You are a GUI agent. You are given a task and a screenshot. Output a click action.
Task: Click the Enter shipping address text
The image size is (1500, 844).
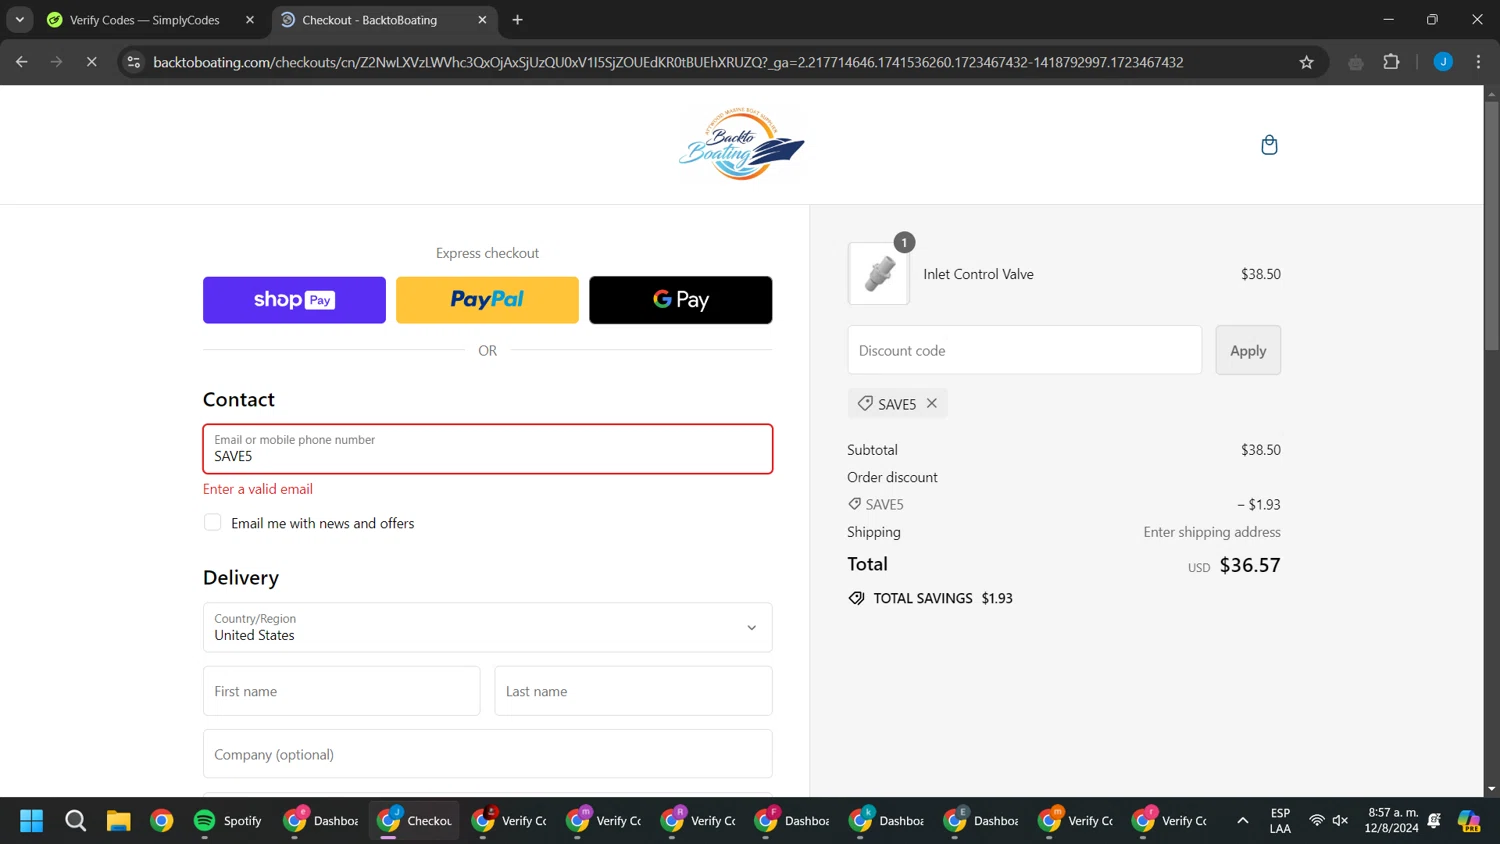1212,532
